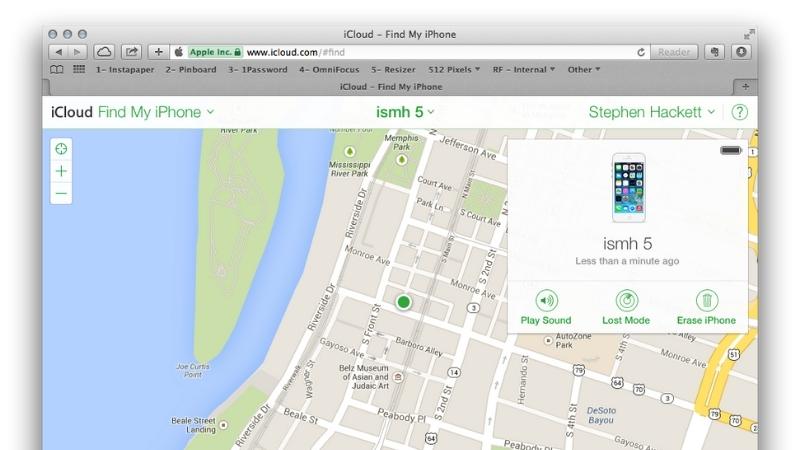Expand the Other bookmarks folder

[584, 70]
